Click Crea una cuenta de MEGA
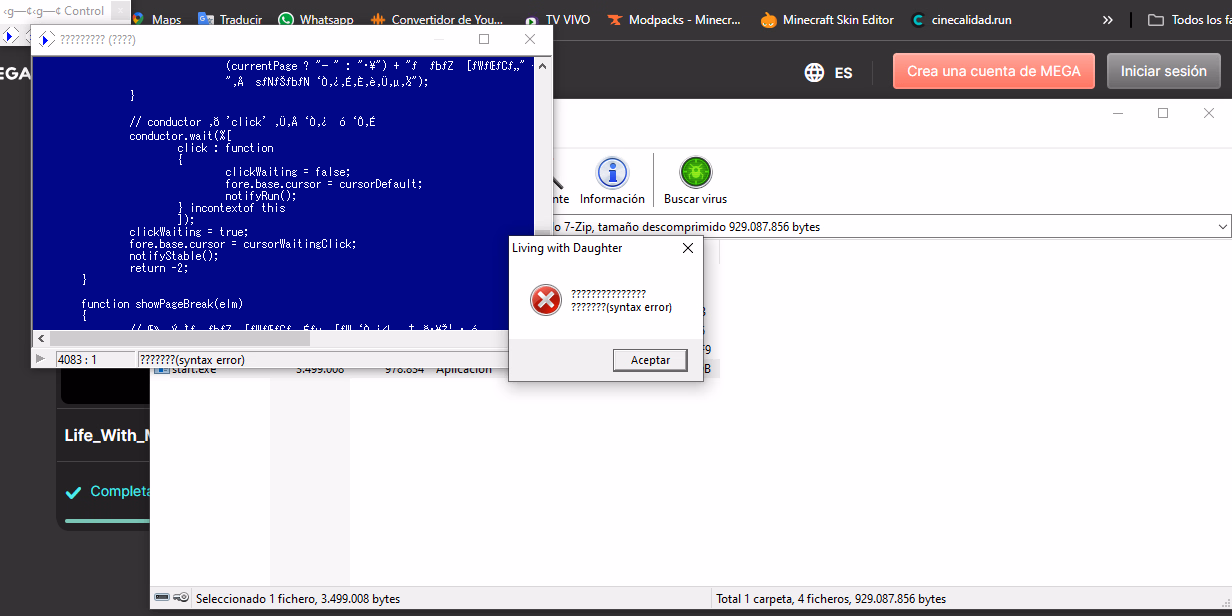This screenshot has width=1232, height=616. coord(993,71)
